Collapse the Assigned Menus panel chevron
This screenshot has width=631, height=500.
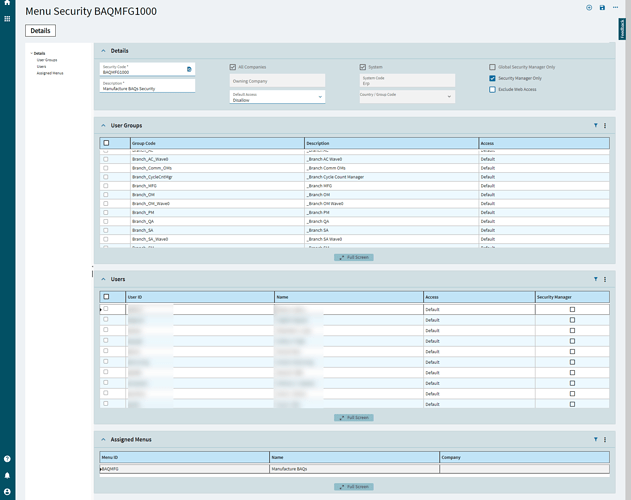(x=103, y=440)
